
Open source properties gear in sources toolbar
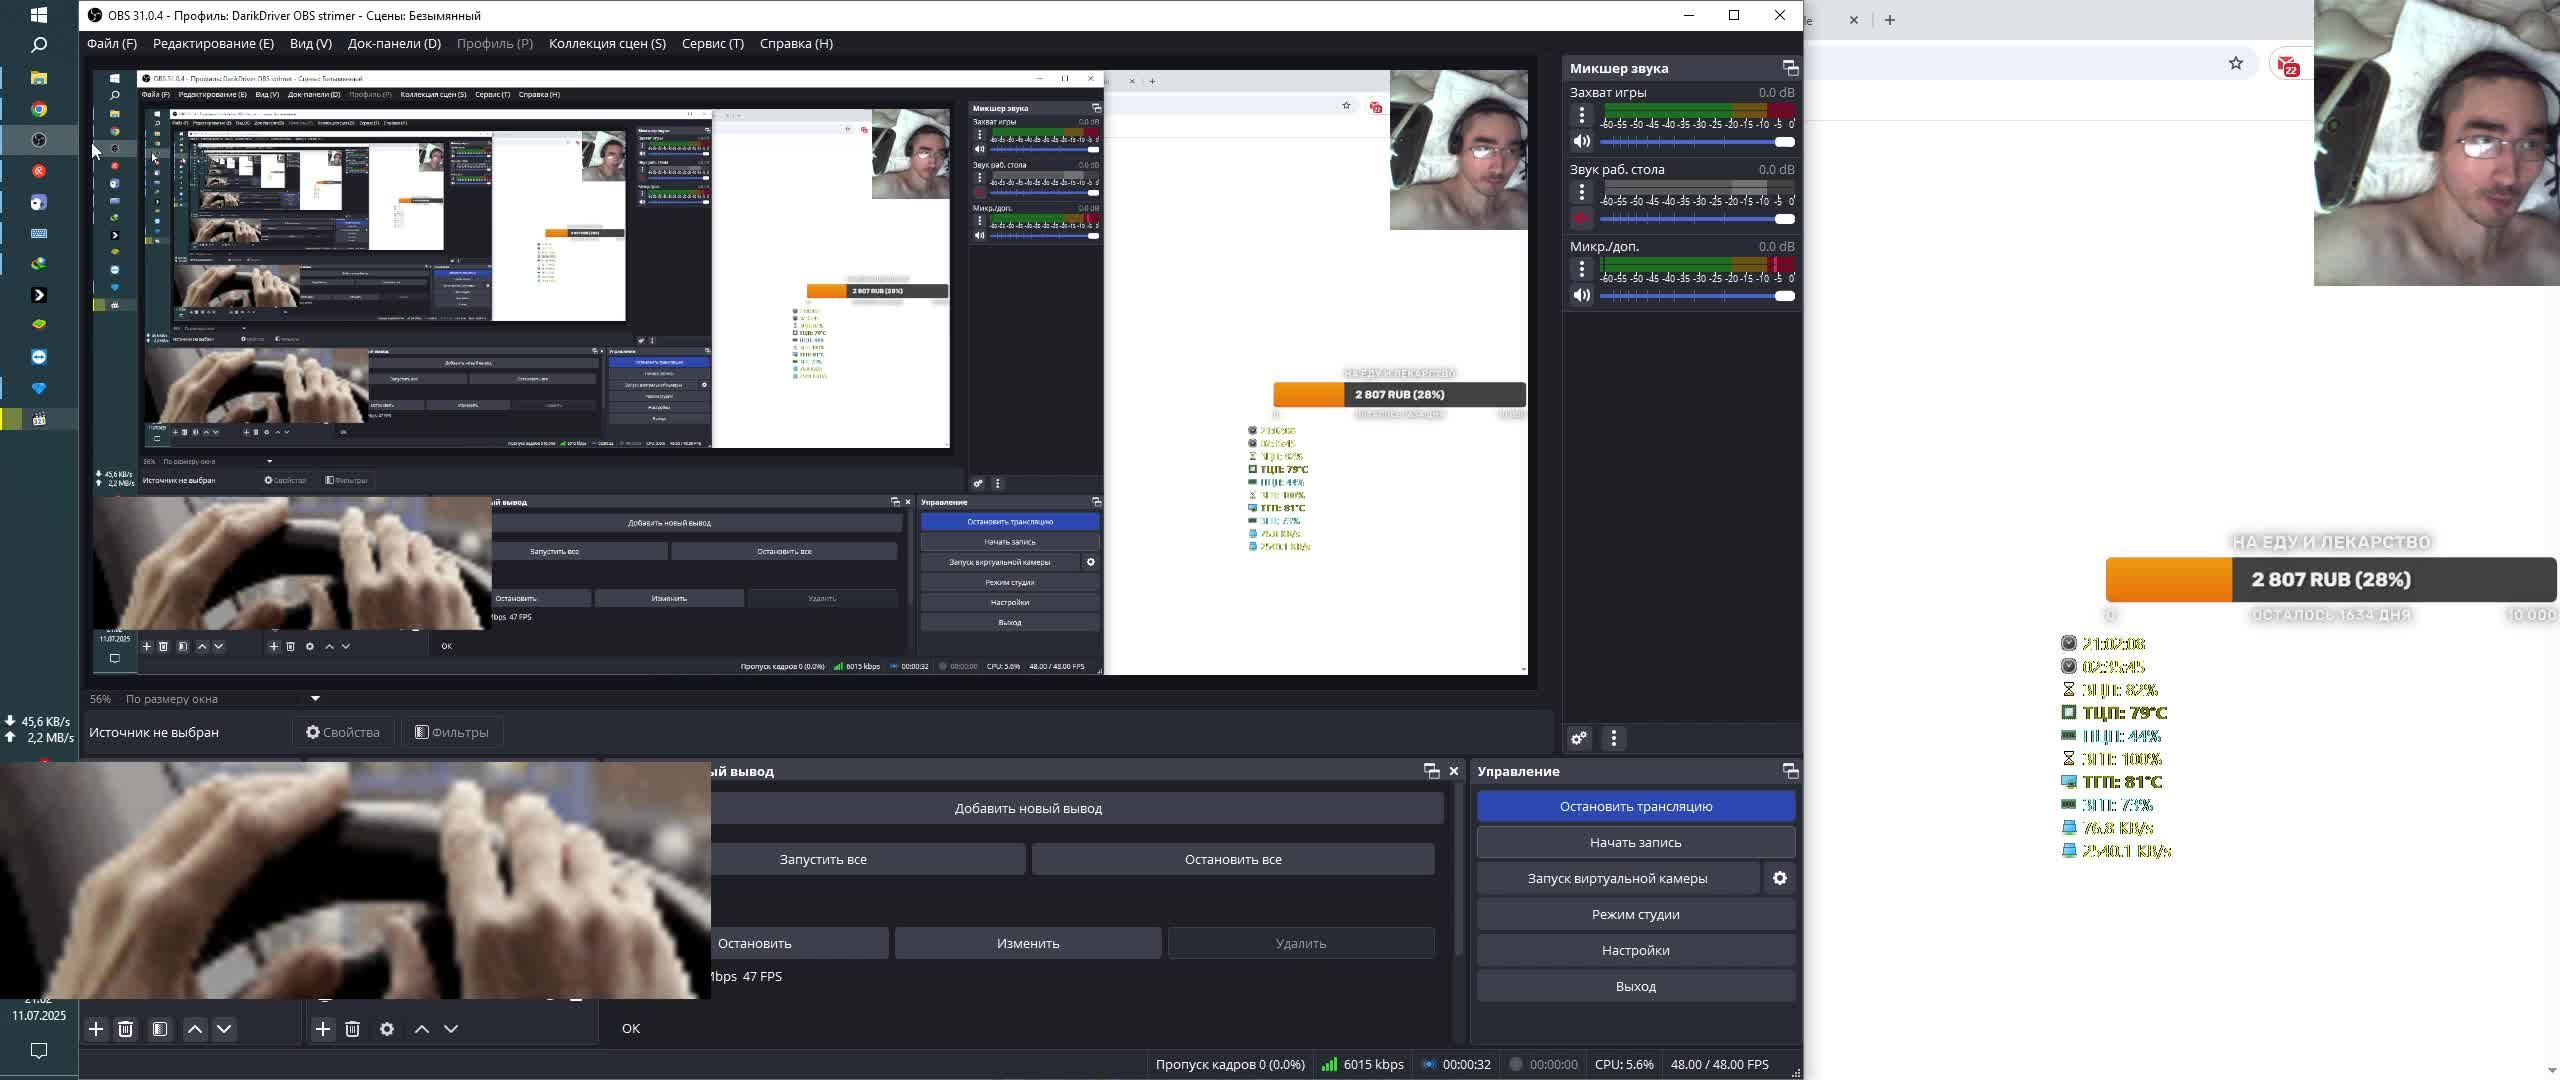tap(387, 1029)
